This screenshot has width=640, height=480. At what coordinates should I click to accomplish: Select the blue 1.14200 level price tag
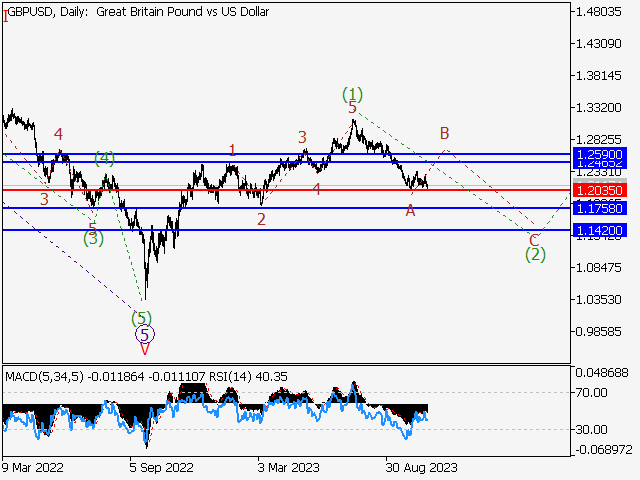click(x=600, y=230)
